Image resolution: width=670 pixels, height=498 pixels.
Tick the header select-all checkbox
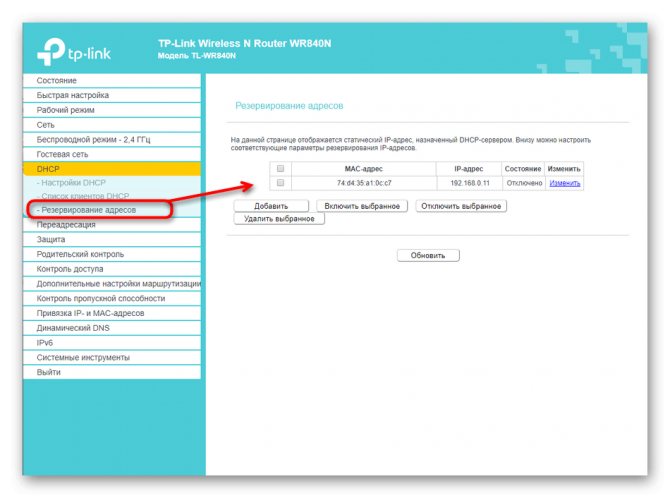[280, 168]
